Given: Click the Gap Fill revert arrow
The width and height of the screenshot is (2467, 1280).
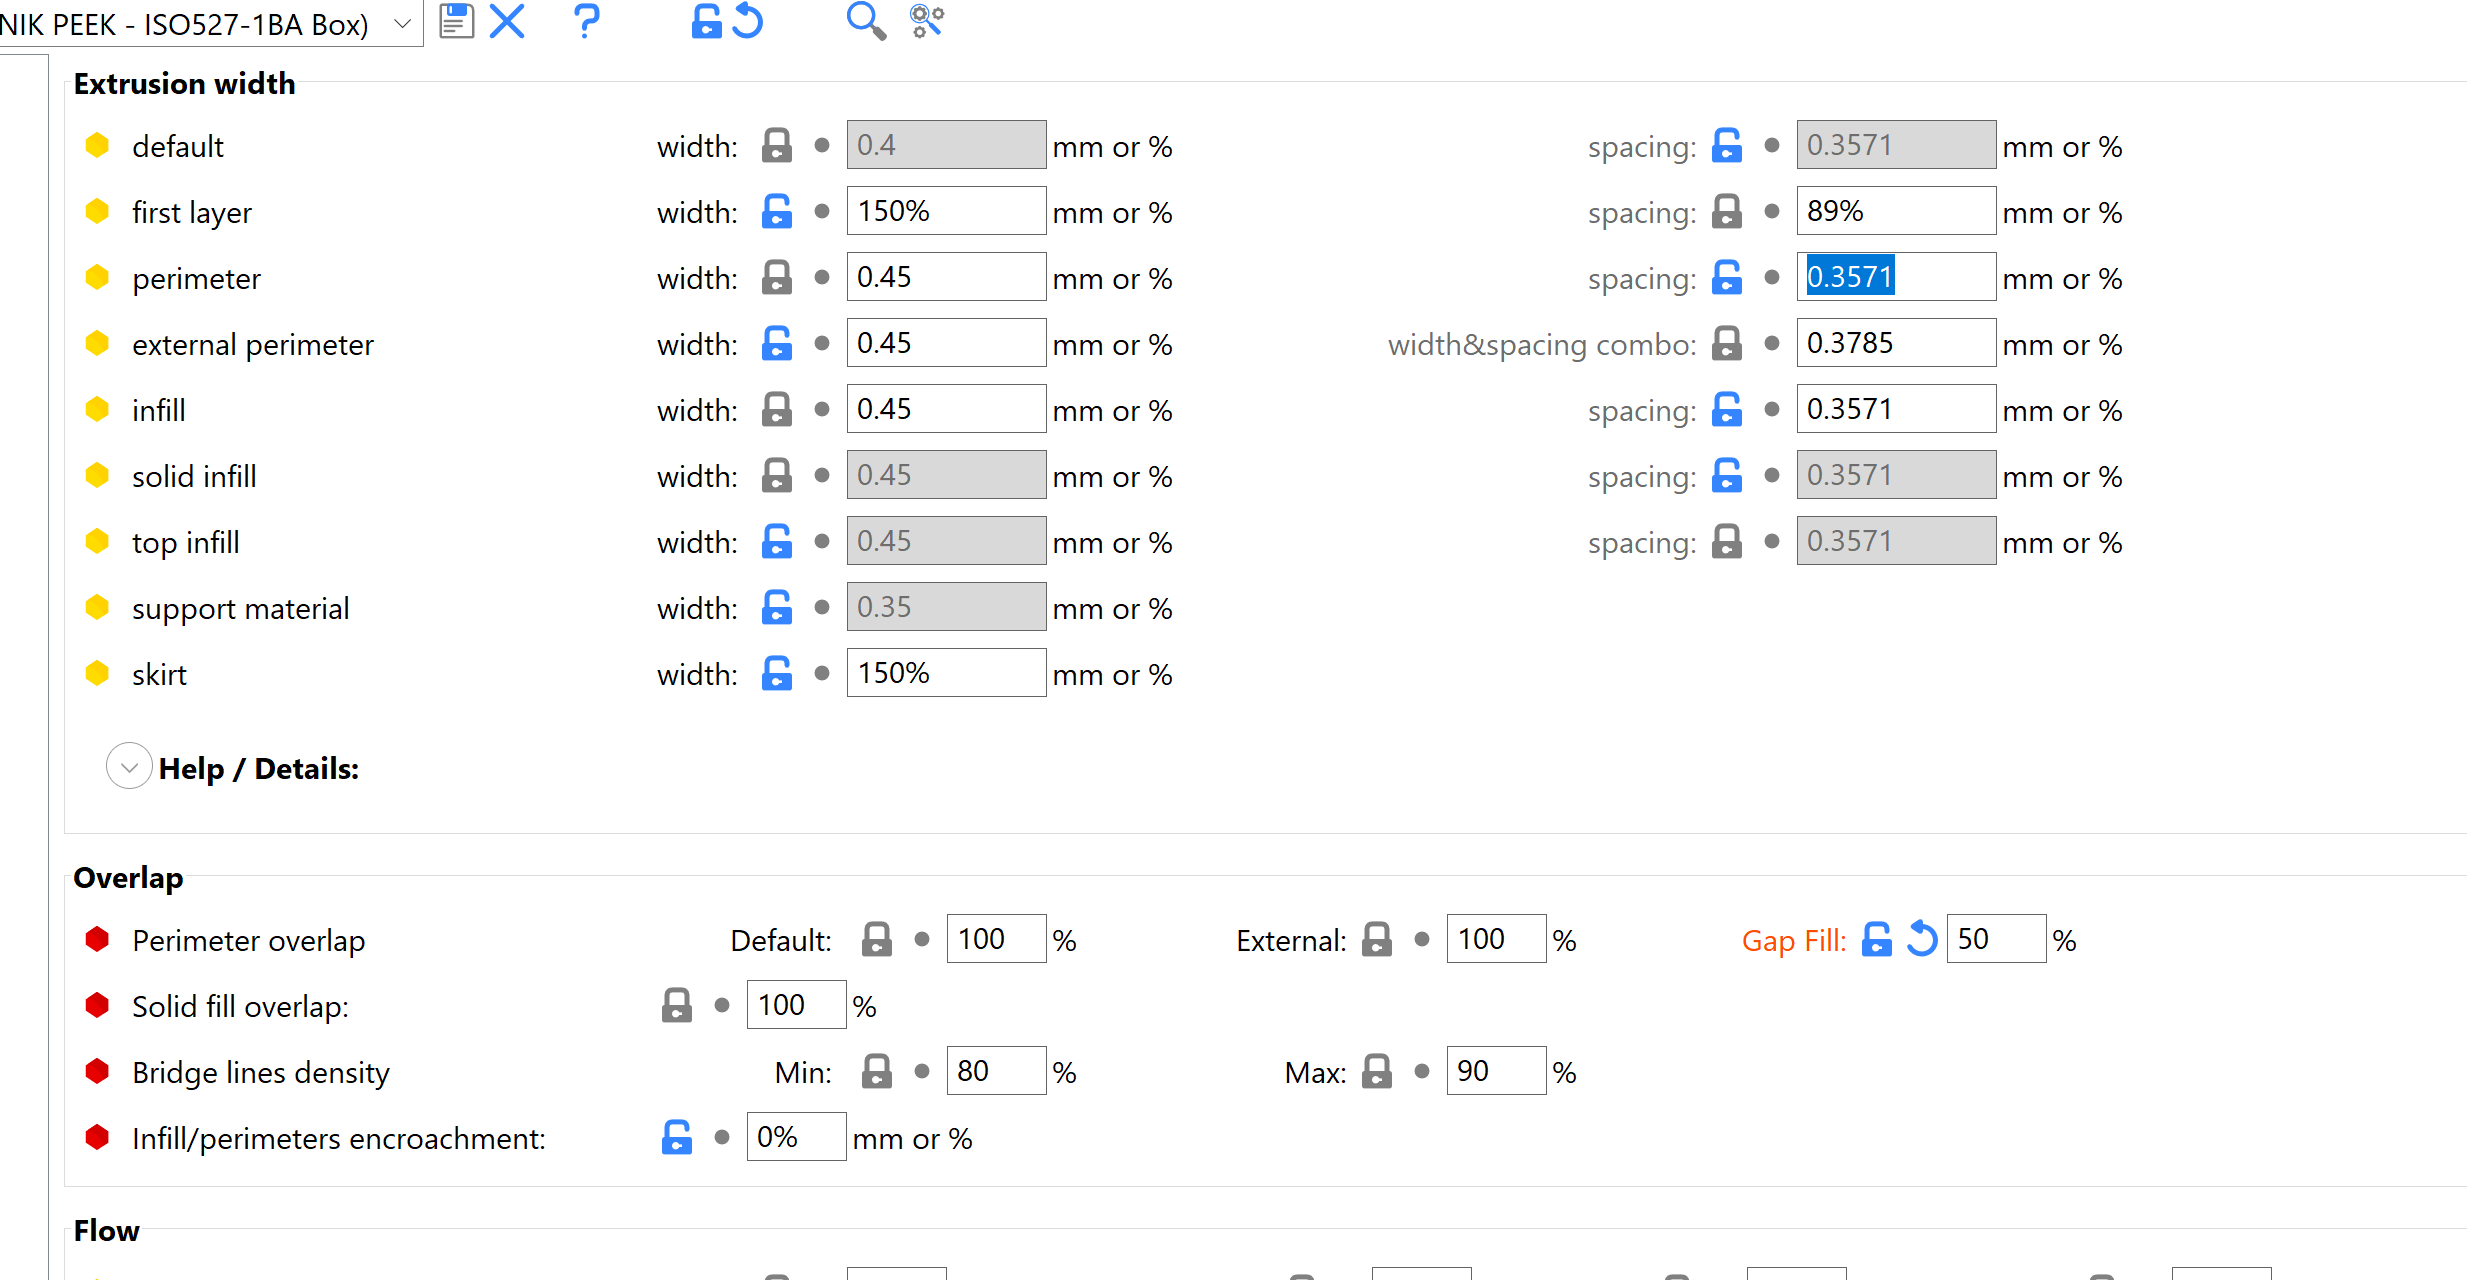Looking at the screenshot, I should [1922, 938].
